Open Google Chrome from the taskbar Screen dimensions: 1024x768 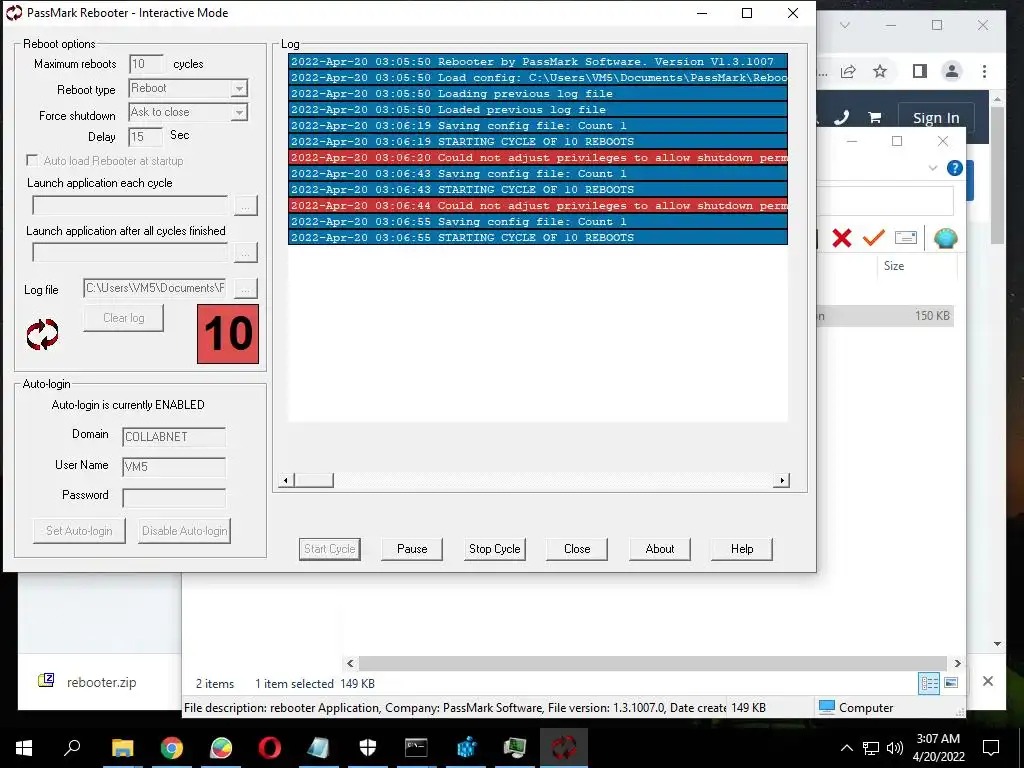(172, 748)
